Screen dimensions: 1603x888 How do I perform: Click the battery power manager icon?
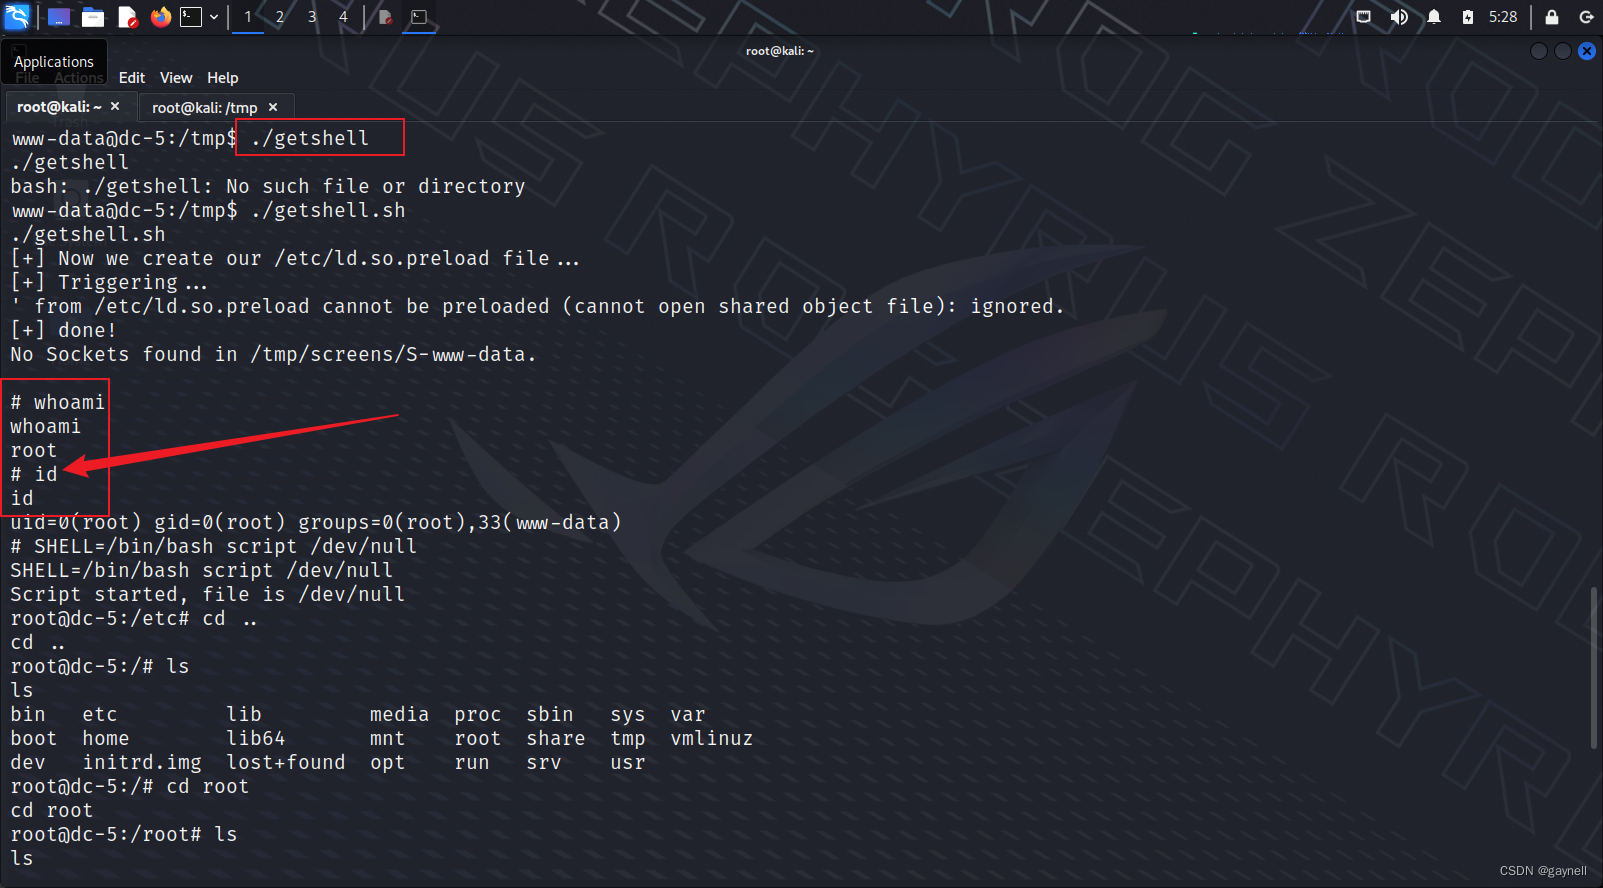tap(1468, 17)
